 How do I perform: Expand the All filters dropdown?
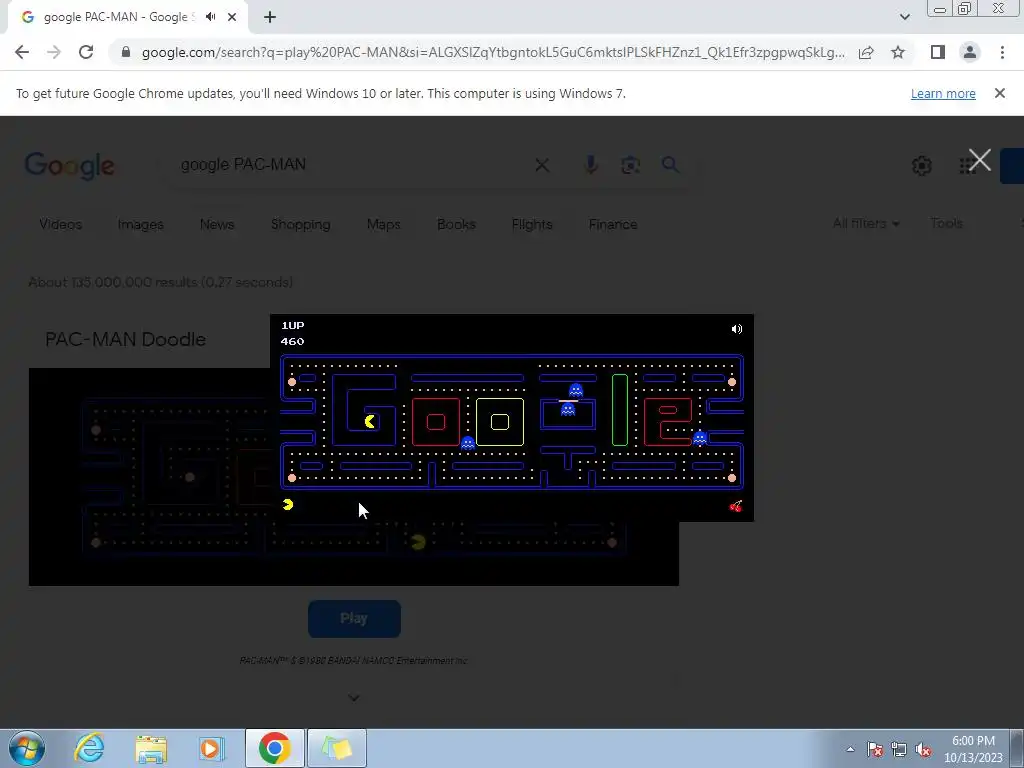866,223
